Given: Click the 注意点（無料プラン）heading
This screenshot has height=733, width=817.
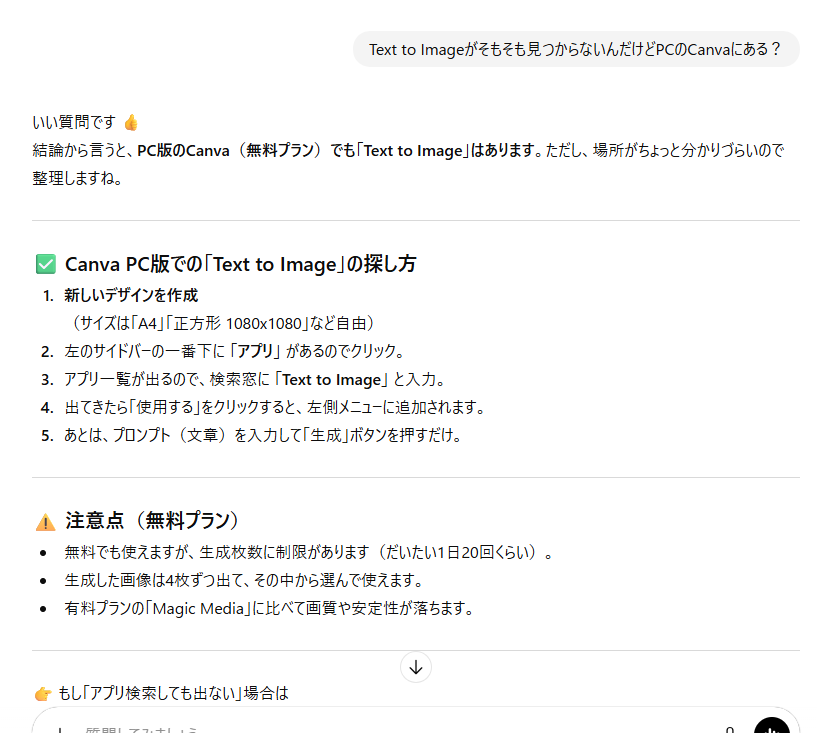Looking at the screenshot, I should pyautogui.click(x=152, y=521).
